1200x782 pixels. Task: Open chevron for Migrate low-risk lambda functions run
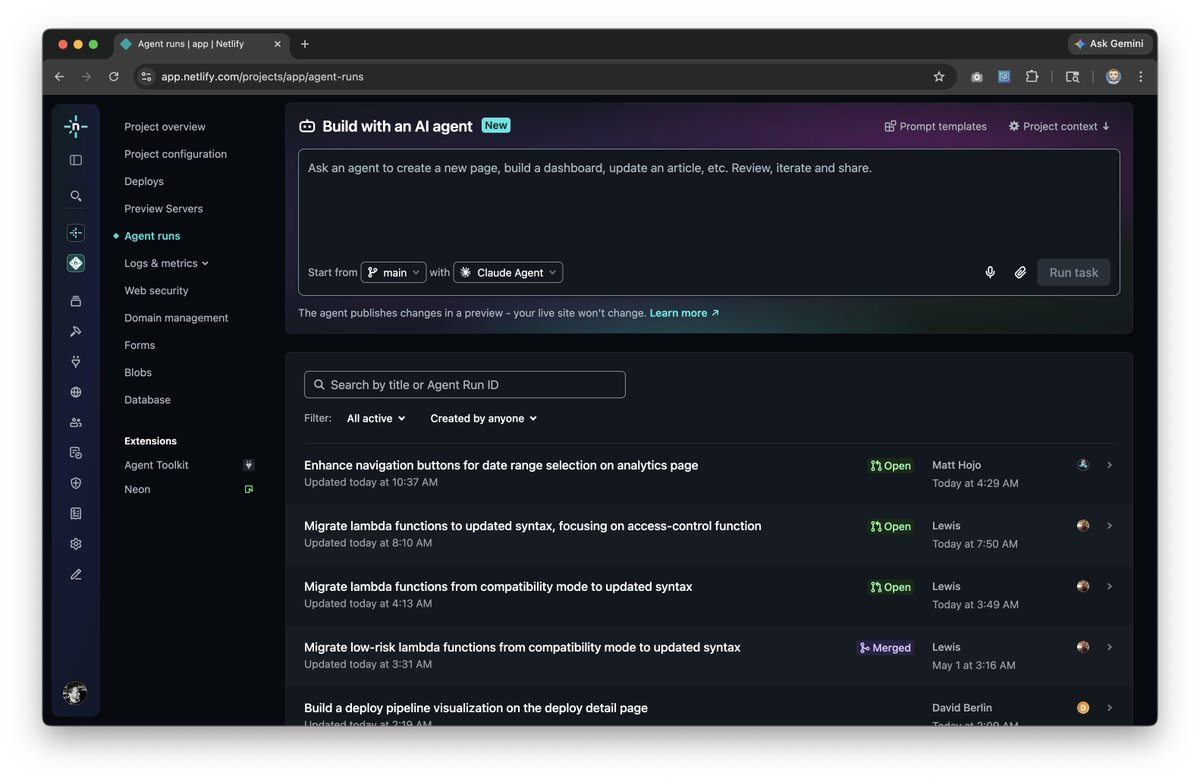[x=1110, y=647]
